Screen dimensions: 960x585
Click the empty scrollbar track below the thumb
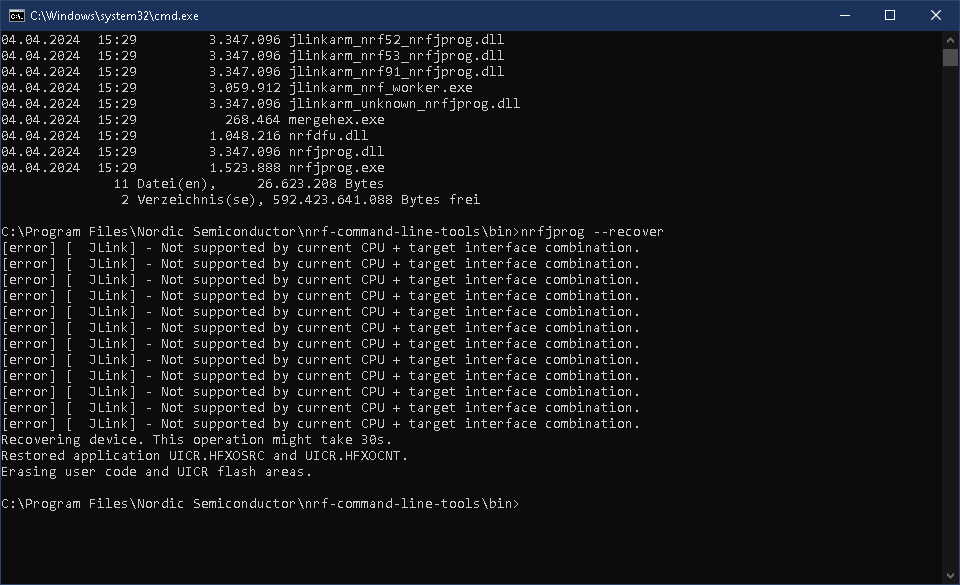click(x=950, y=317)
